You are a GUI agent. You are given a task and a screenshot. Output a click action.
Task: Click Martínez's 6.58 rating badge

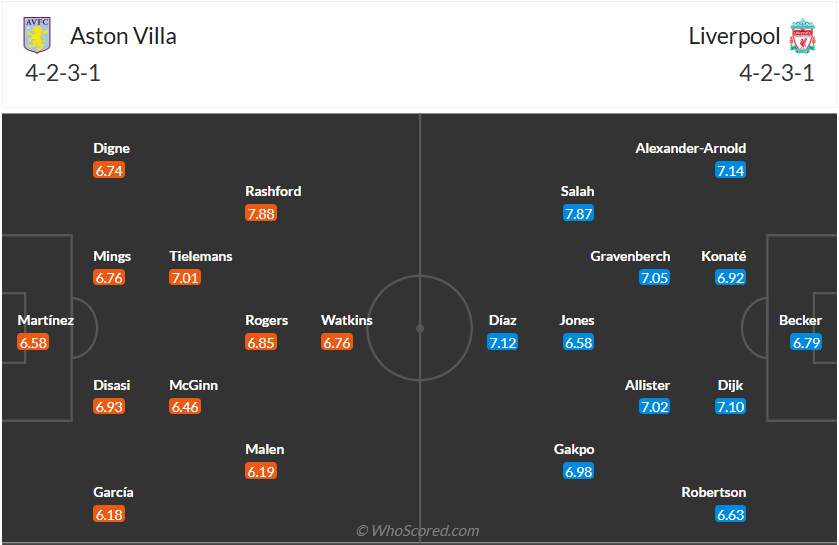[x=33, y=342]
